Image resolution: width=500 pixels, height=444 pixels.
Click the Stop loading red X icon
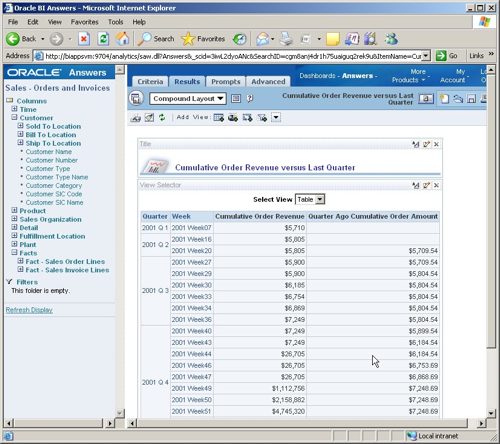[84, 39]
